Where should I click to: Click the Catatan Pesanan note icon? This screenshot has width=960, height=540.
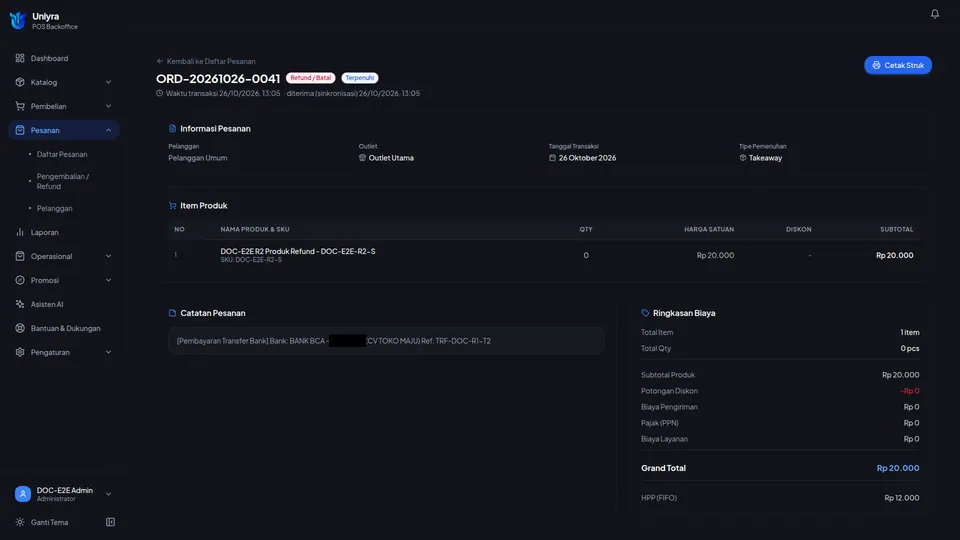(172, 313)
